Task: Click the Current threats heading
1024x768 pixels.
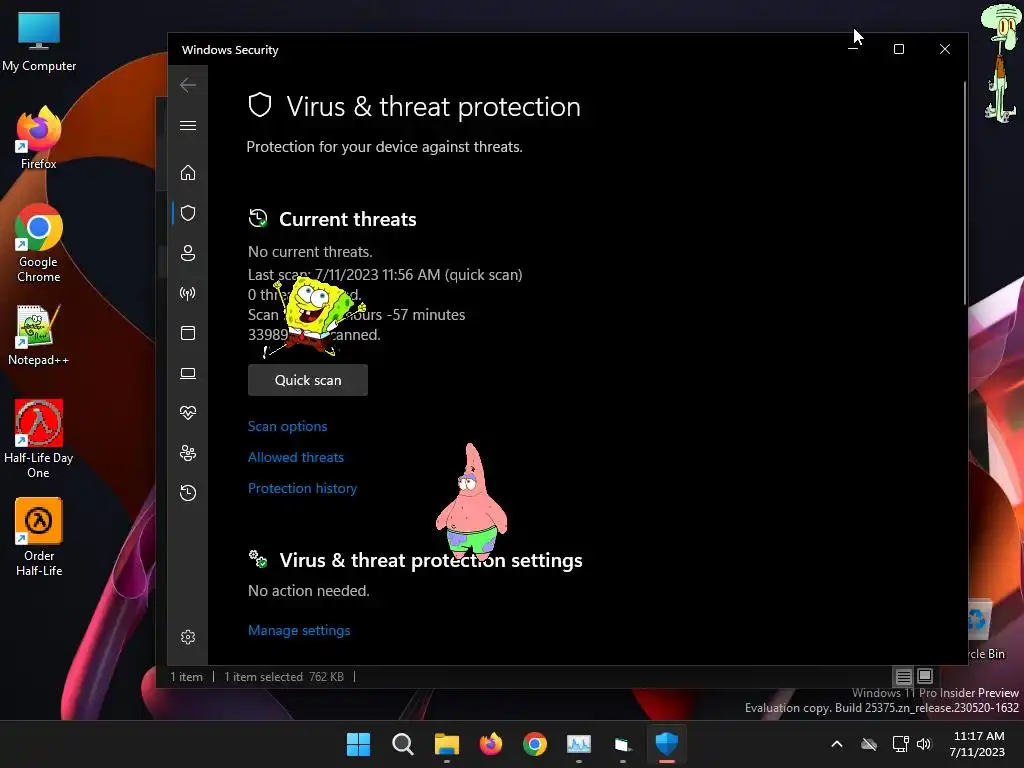Action: (x=347, y=219)
